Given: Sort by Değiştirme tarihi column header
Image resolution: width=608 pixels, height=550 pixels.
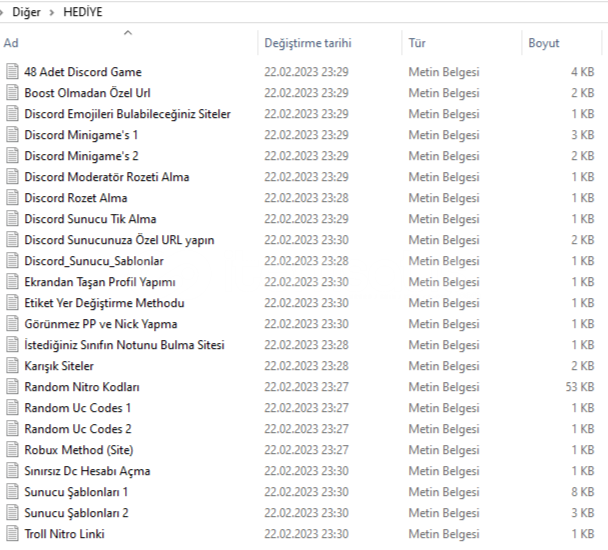Looking at the screenshot, I should click(308, 43).
